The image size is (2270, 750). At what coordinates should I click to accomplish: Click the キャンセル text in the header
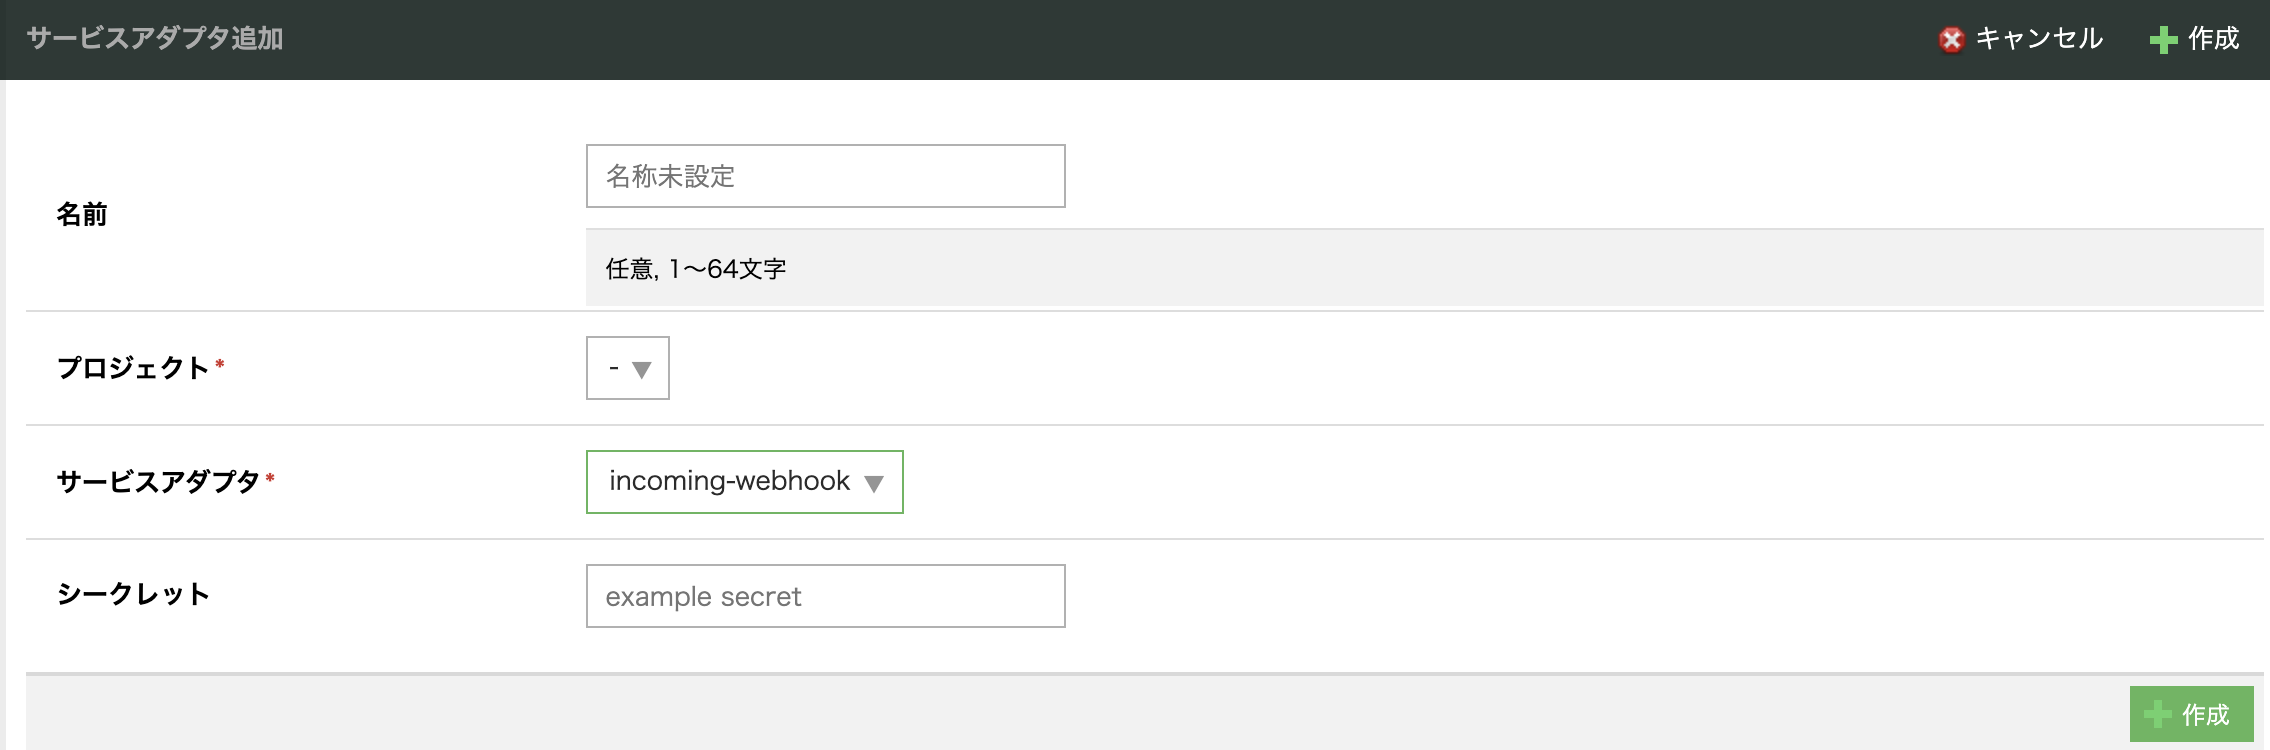coord(2040,39)
